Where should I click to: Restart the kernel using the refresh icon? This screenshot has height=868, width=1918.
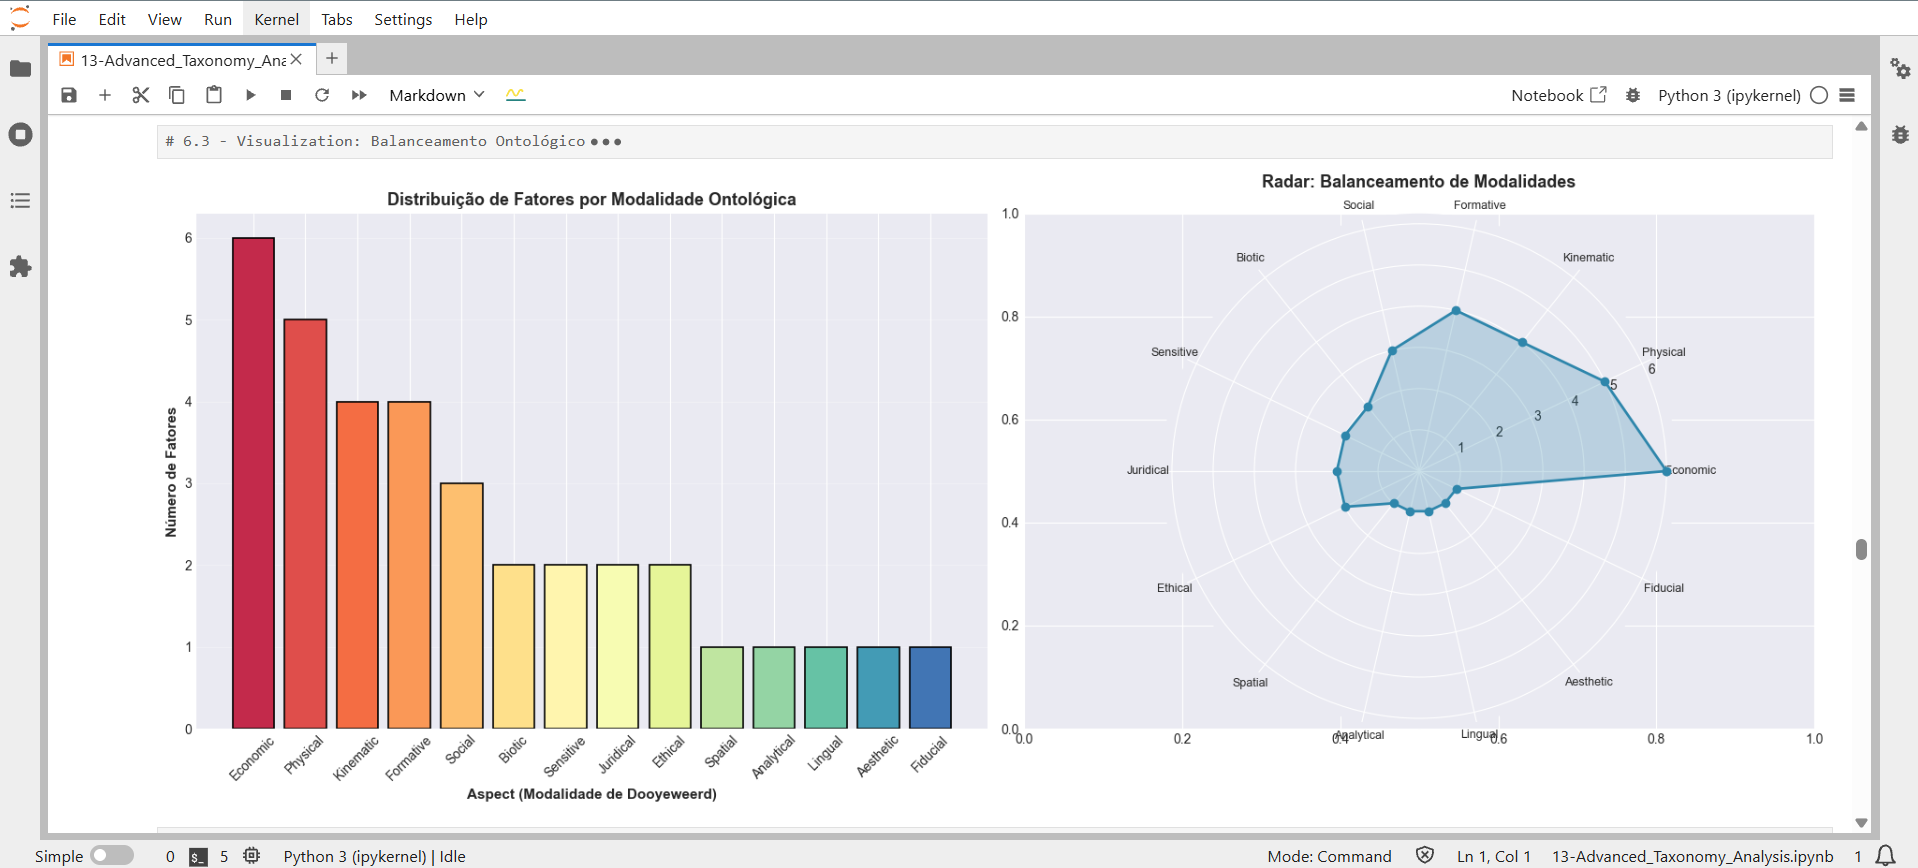[322, 95]
